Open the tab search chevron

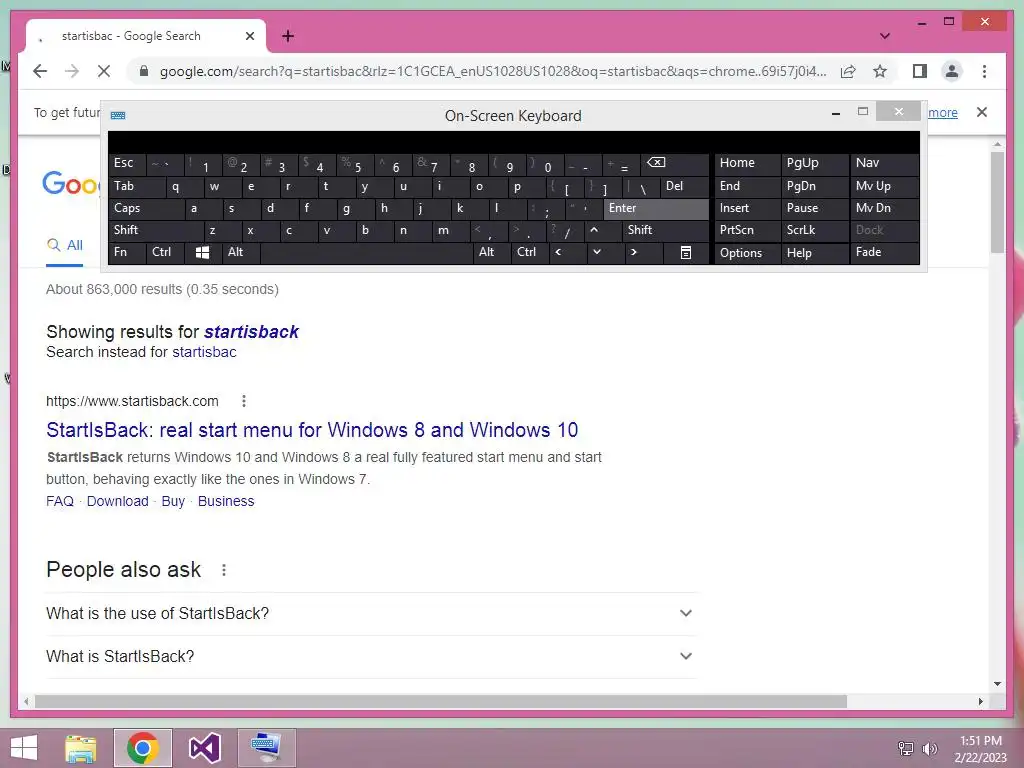885,36
